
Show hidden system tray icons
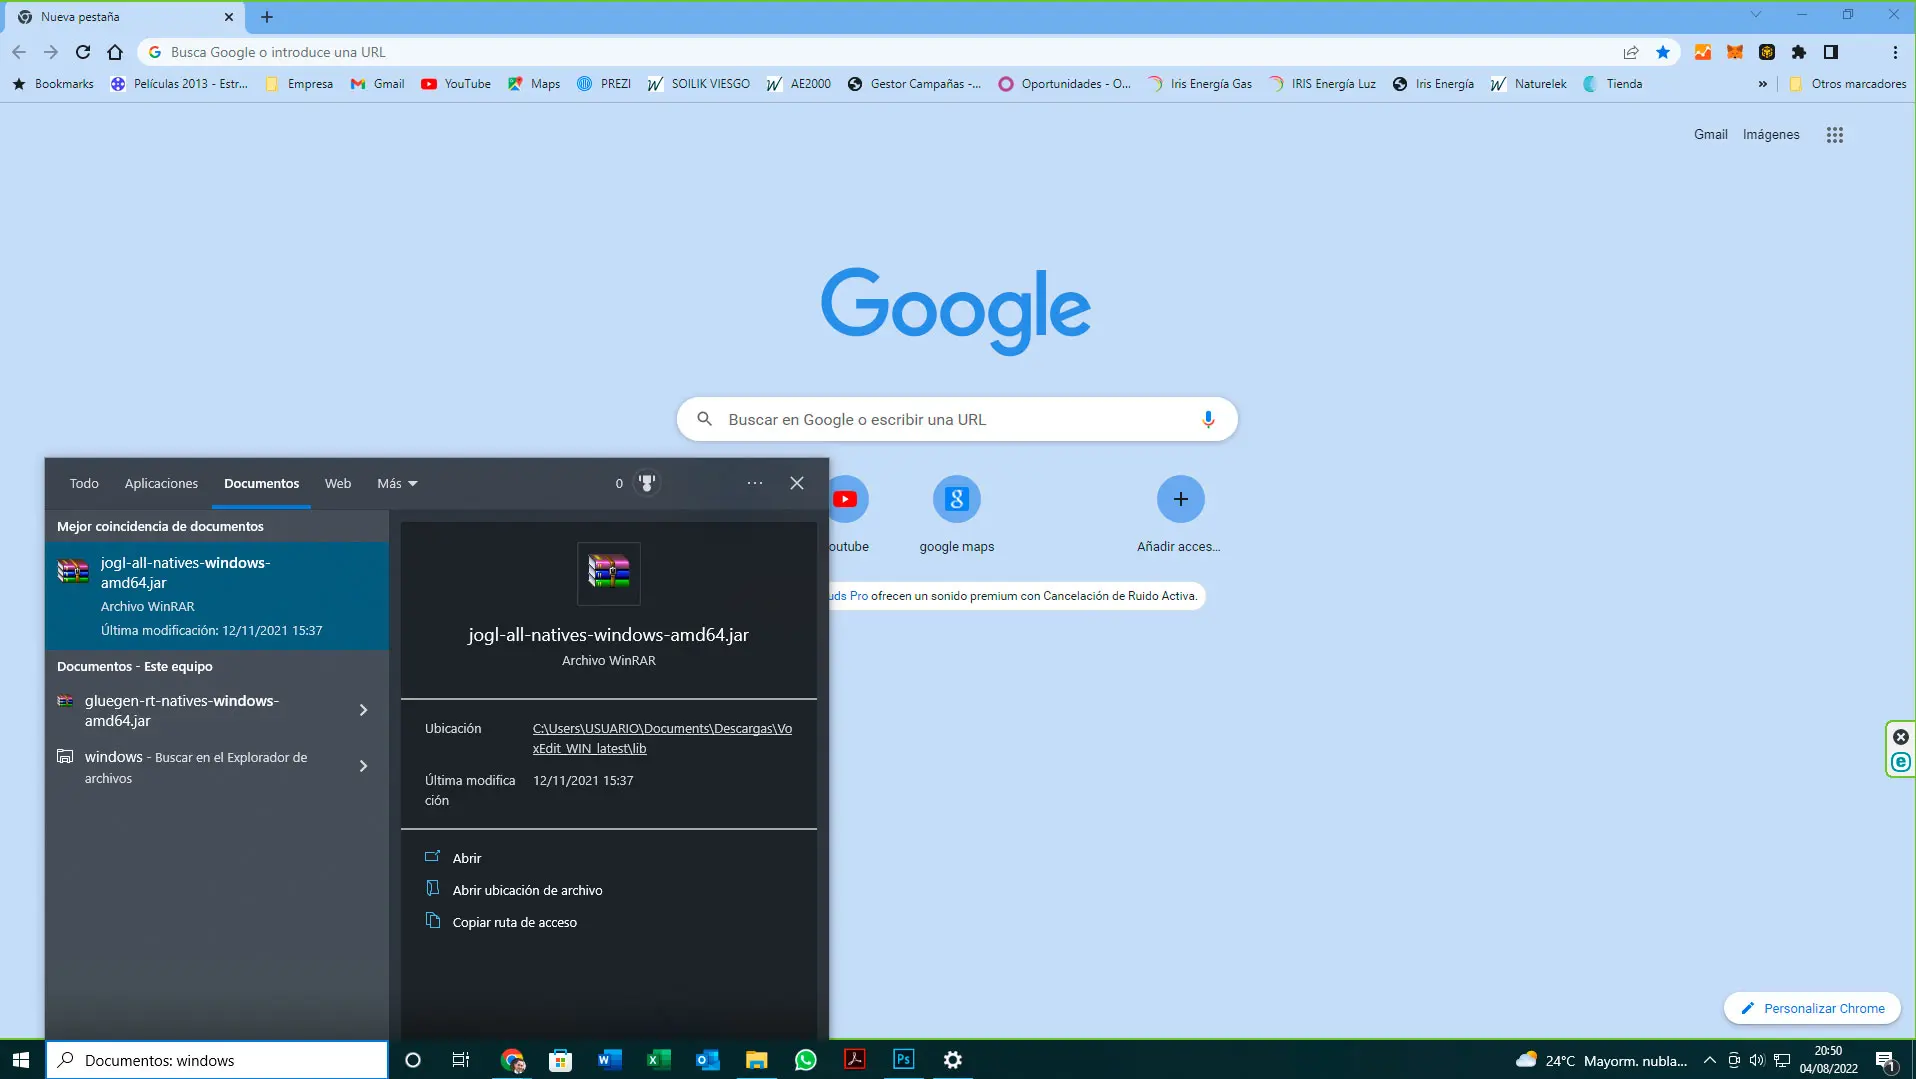pos(1709,1060)
